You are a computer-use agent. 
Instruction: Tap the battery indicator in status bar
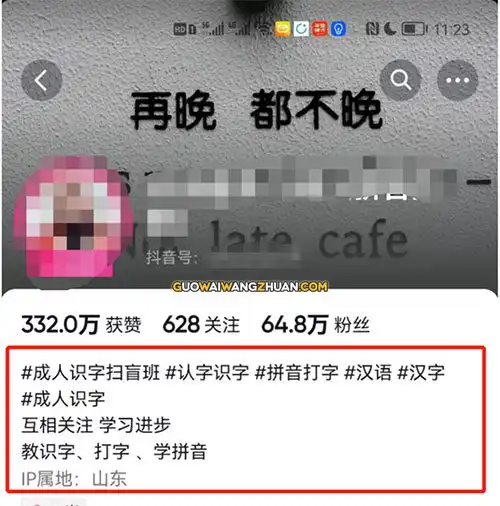pyautogui.click(x=414, y=29)
